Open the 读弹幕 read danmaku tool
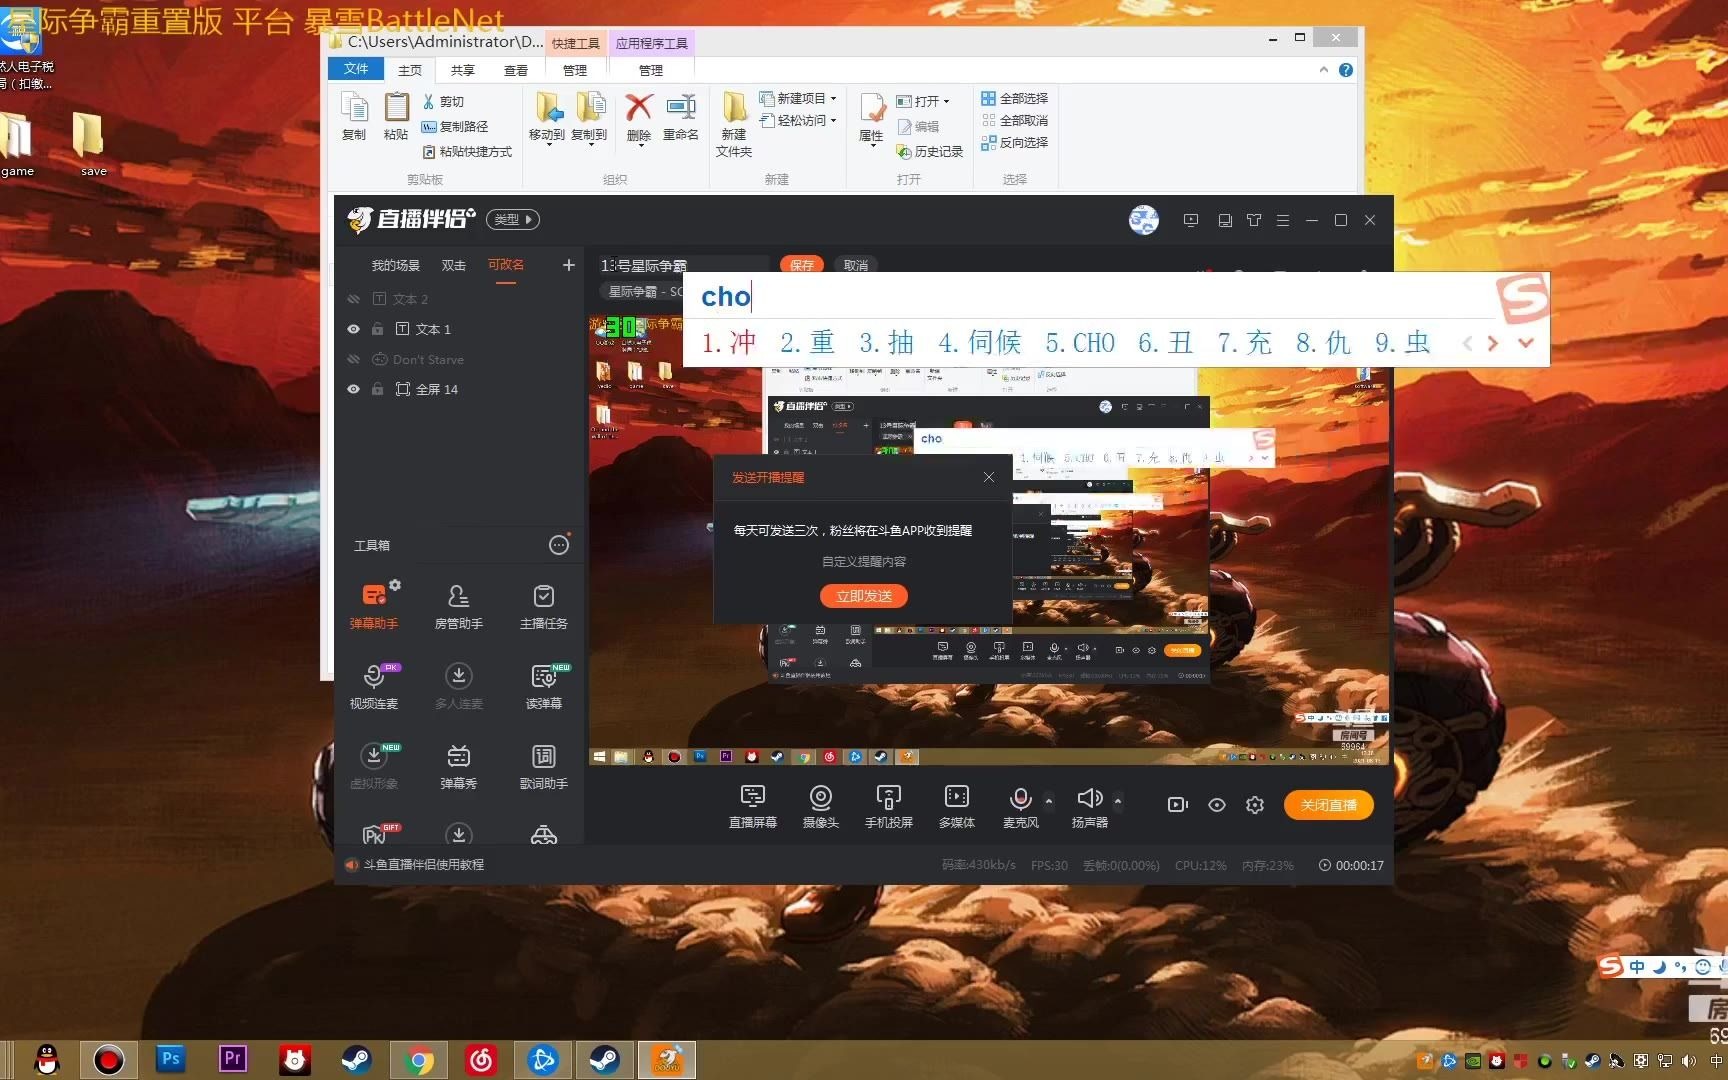Screen dimensions: 1728x1080 (x=544, y=686)
